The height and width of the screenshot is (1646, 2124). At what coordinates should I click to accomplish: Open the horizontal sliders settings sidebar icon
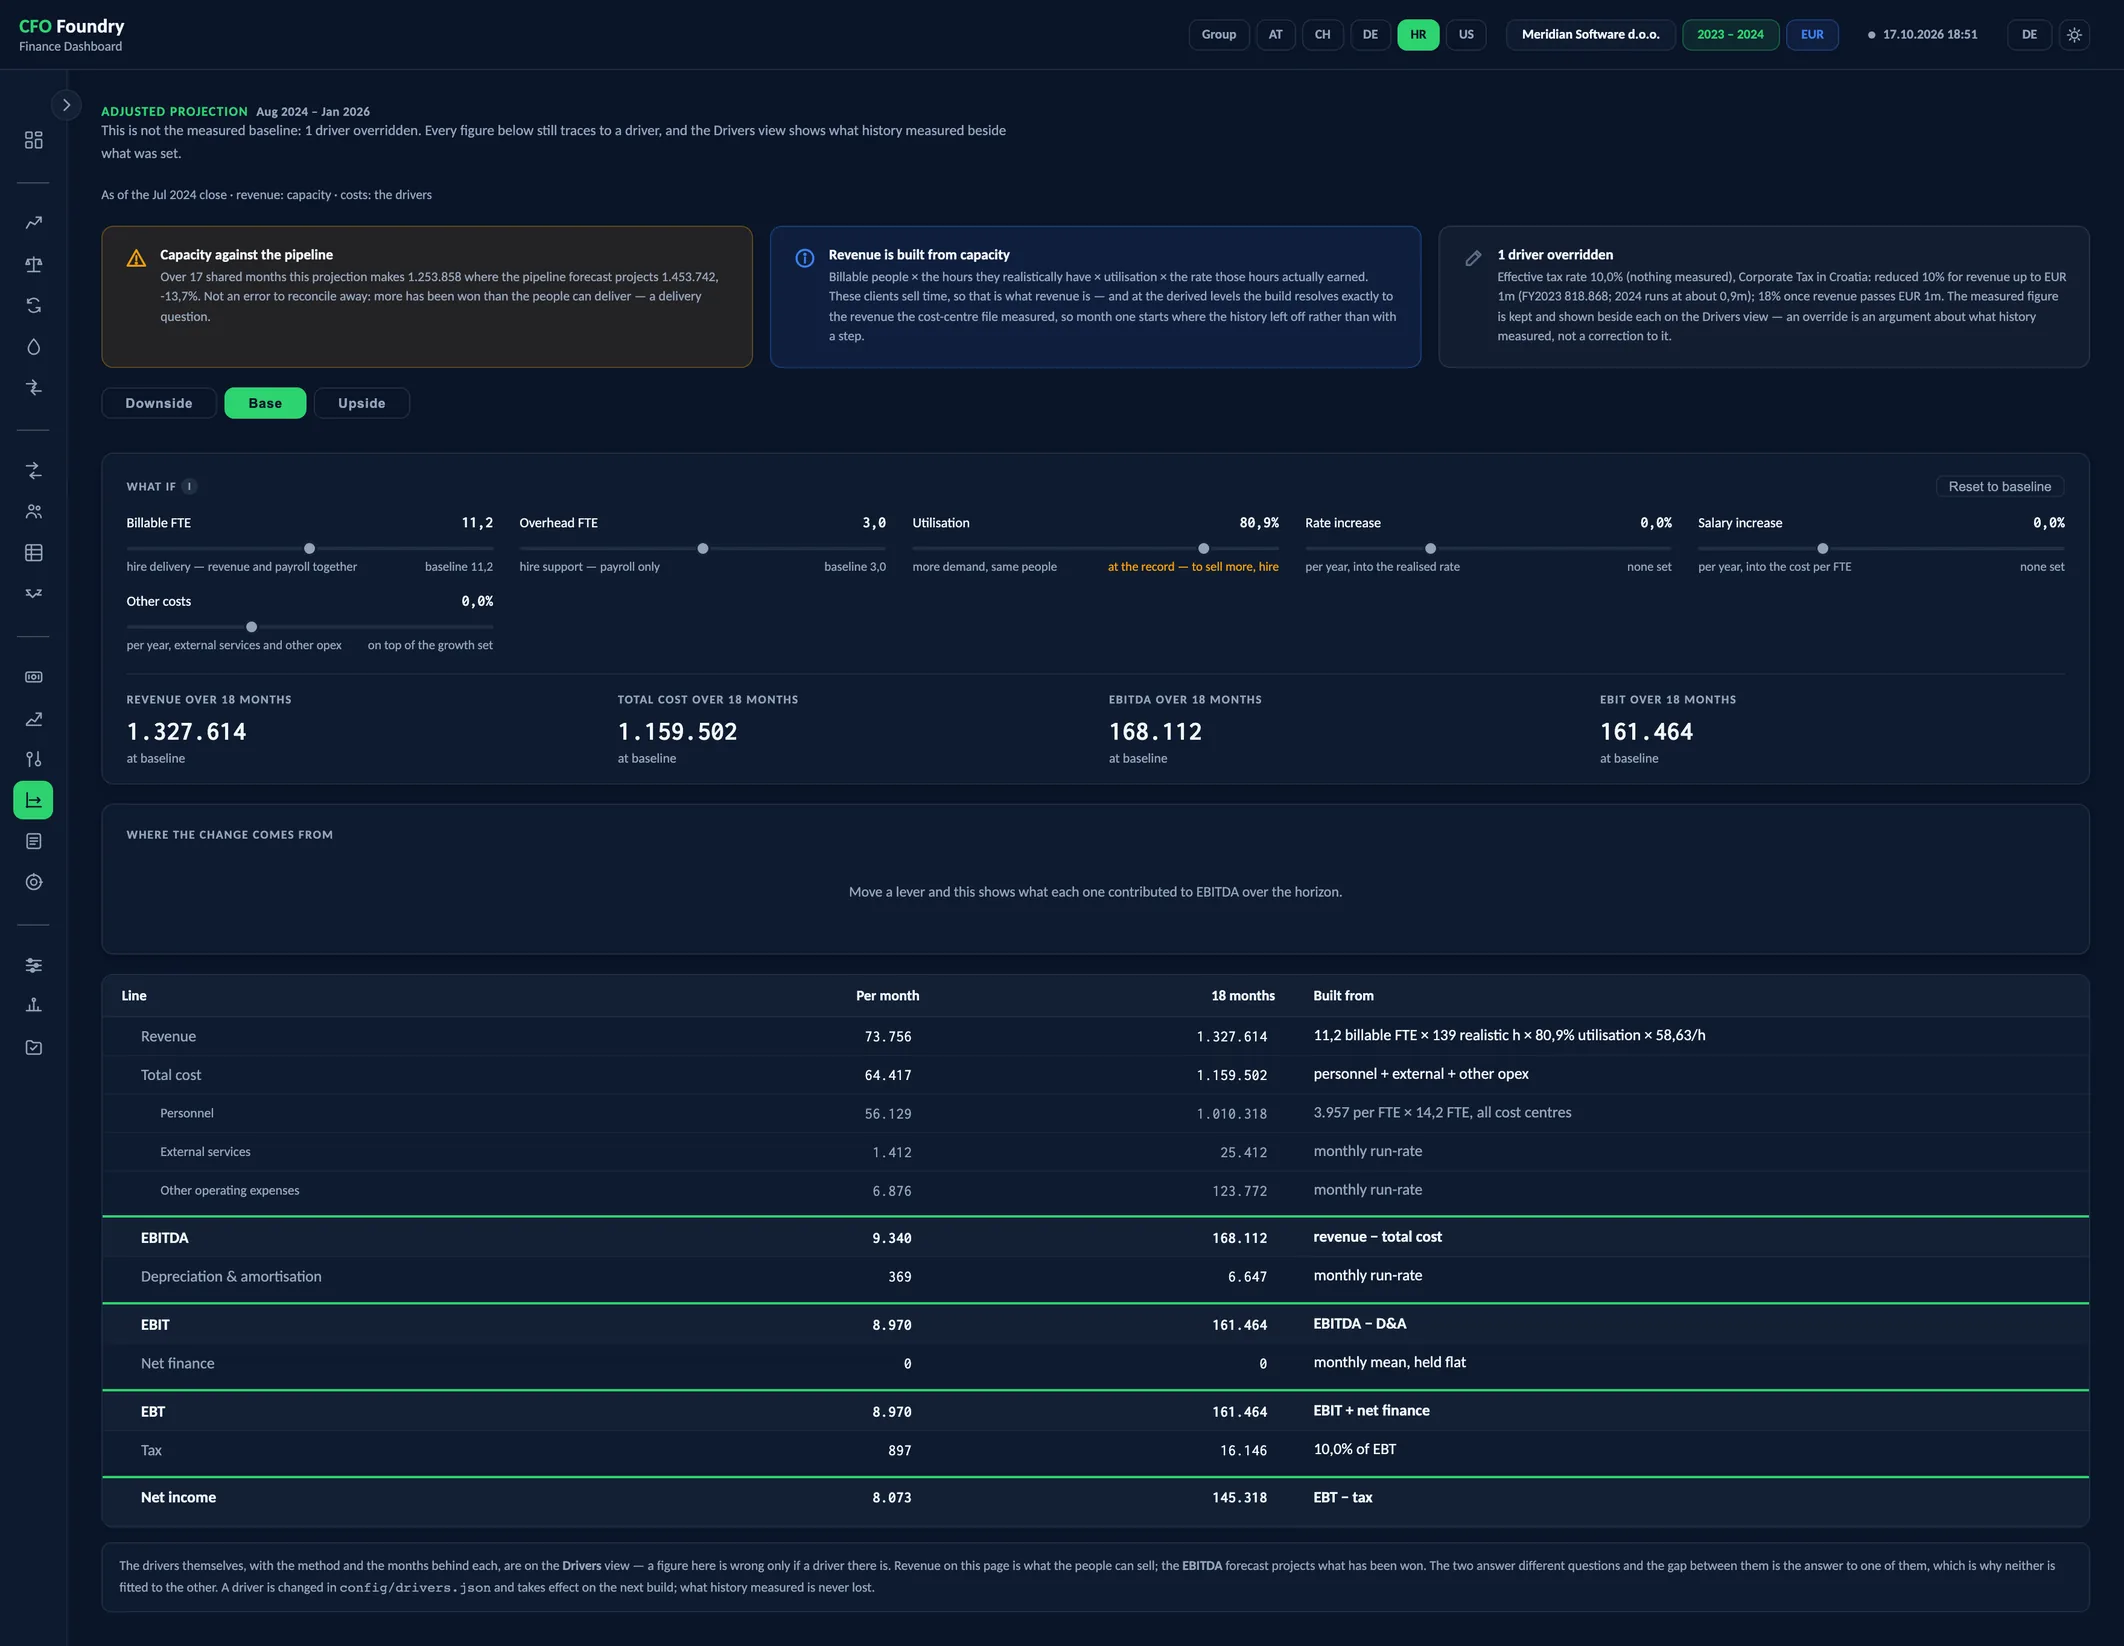coord(33,966)
